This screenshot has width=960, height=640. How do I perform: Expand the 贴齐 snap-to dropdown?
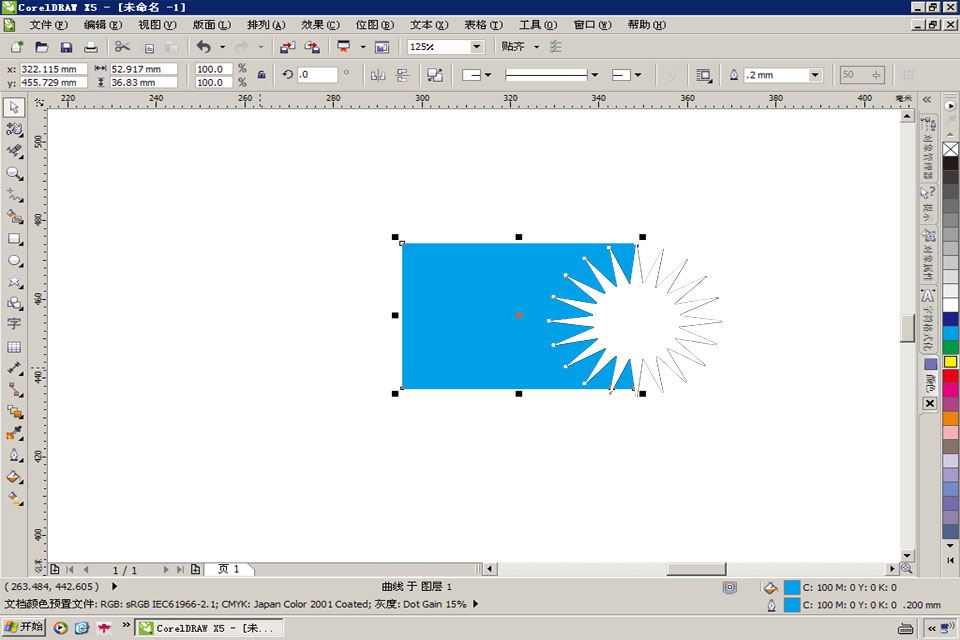(x=536, y=47)
